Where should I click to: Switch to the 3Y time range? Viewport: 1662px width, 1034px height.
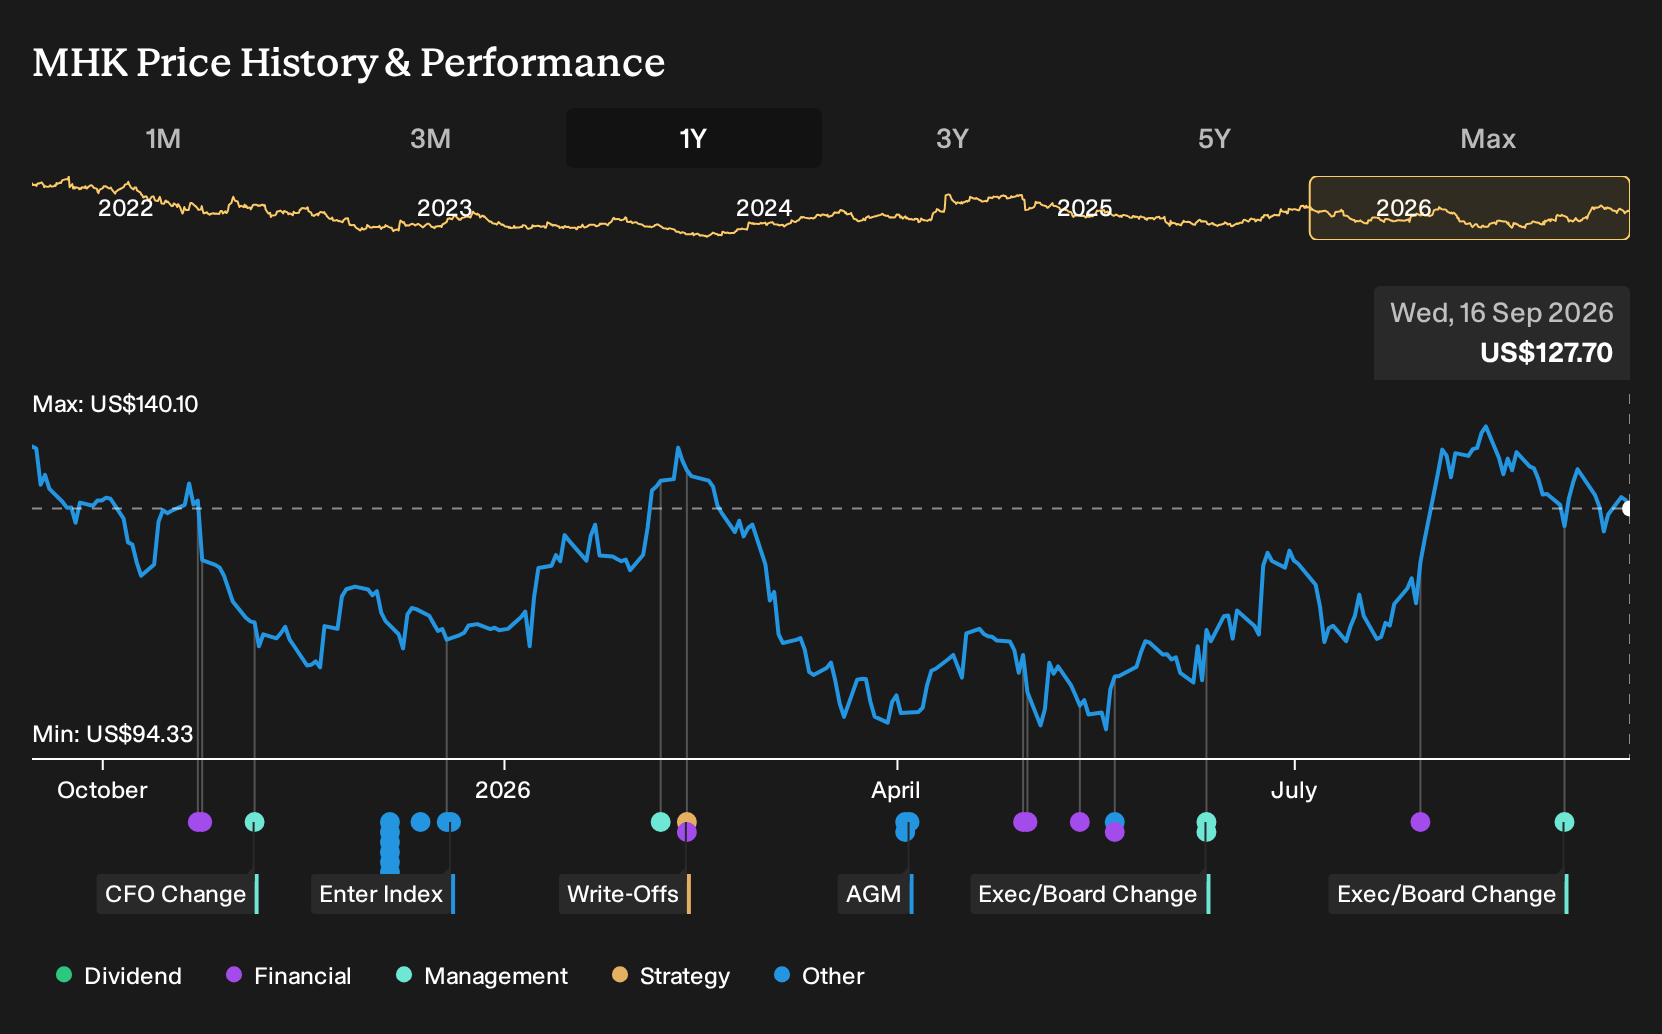tap(952, 138)
